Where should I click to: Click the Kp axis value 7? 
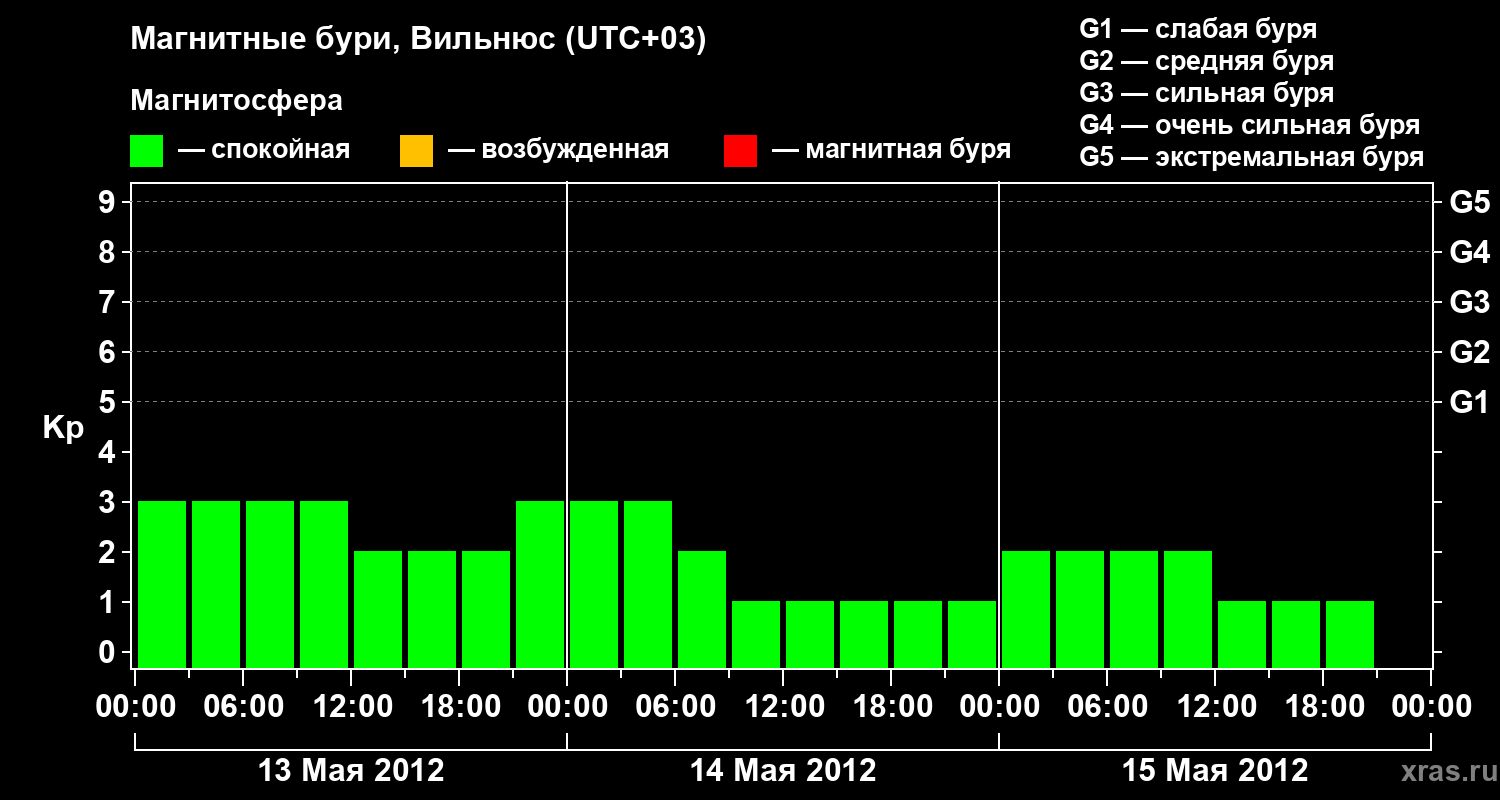pyautogui.click(x=109, y=302)
